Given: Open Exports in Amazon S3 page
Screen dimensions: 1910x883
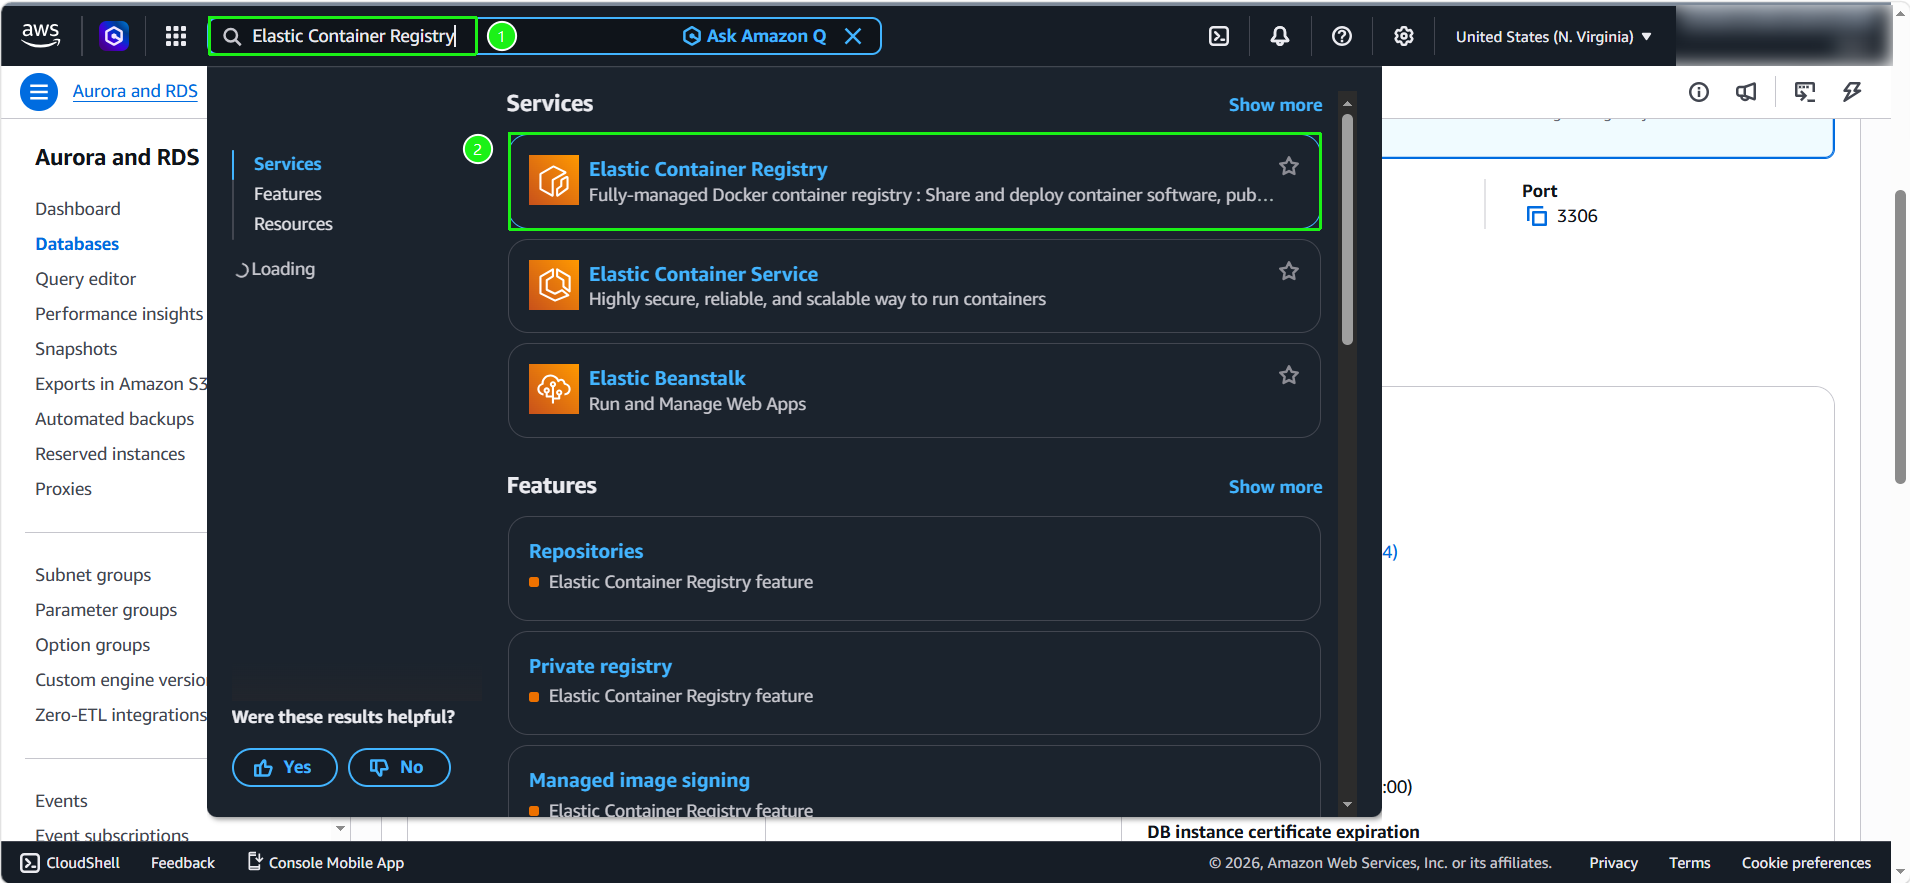Looking at the screenshot, I should [x=121, y=384].
